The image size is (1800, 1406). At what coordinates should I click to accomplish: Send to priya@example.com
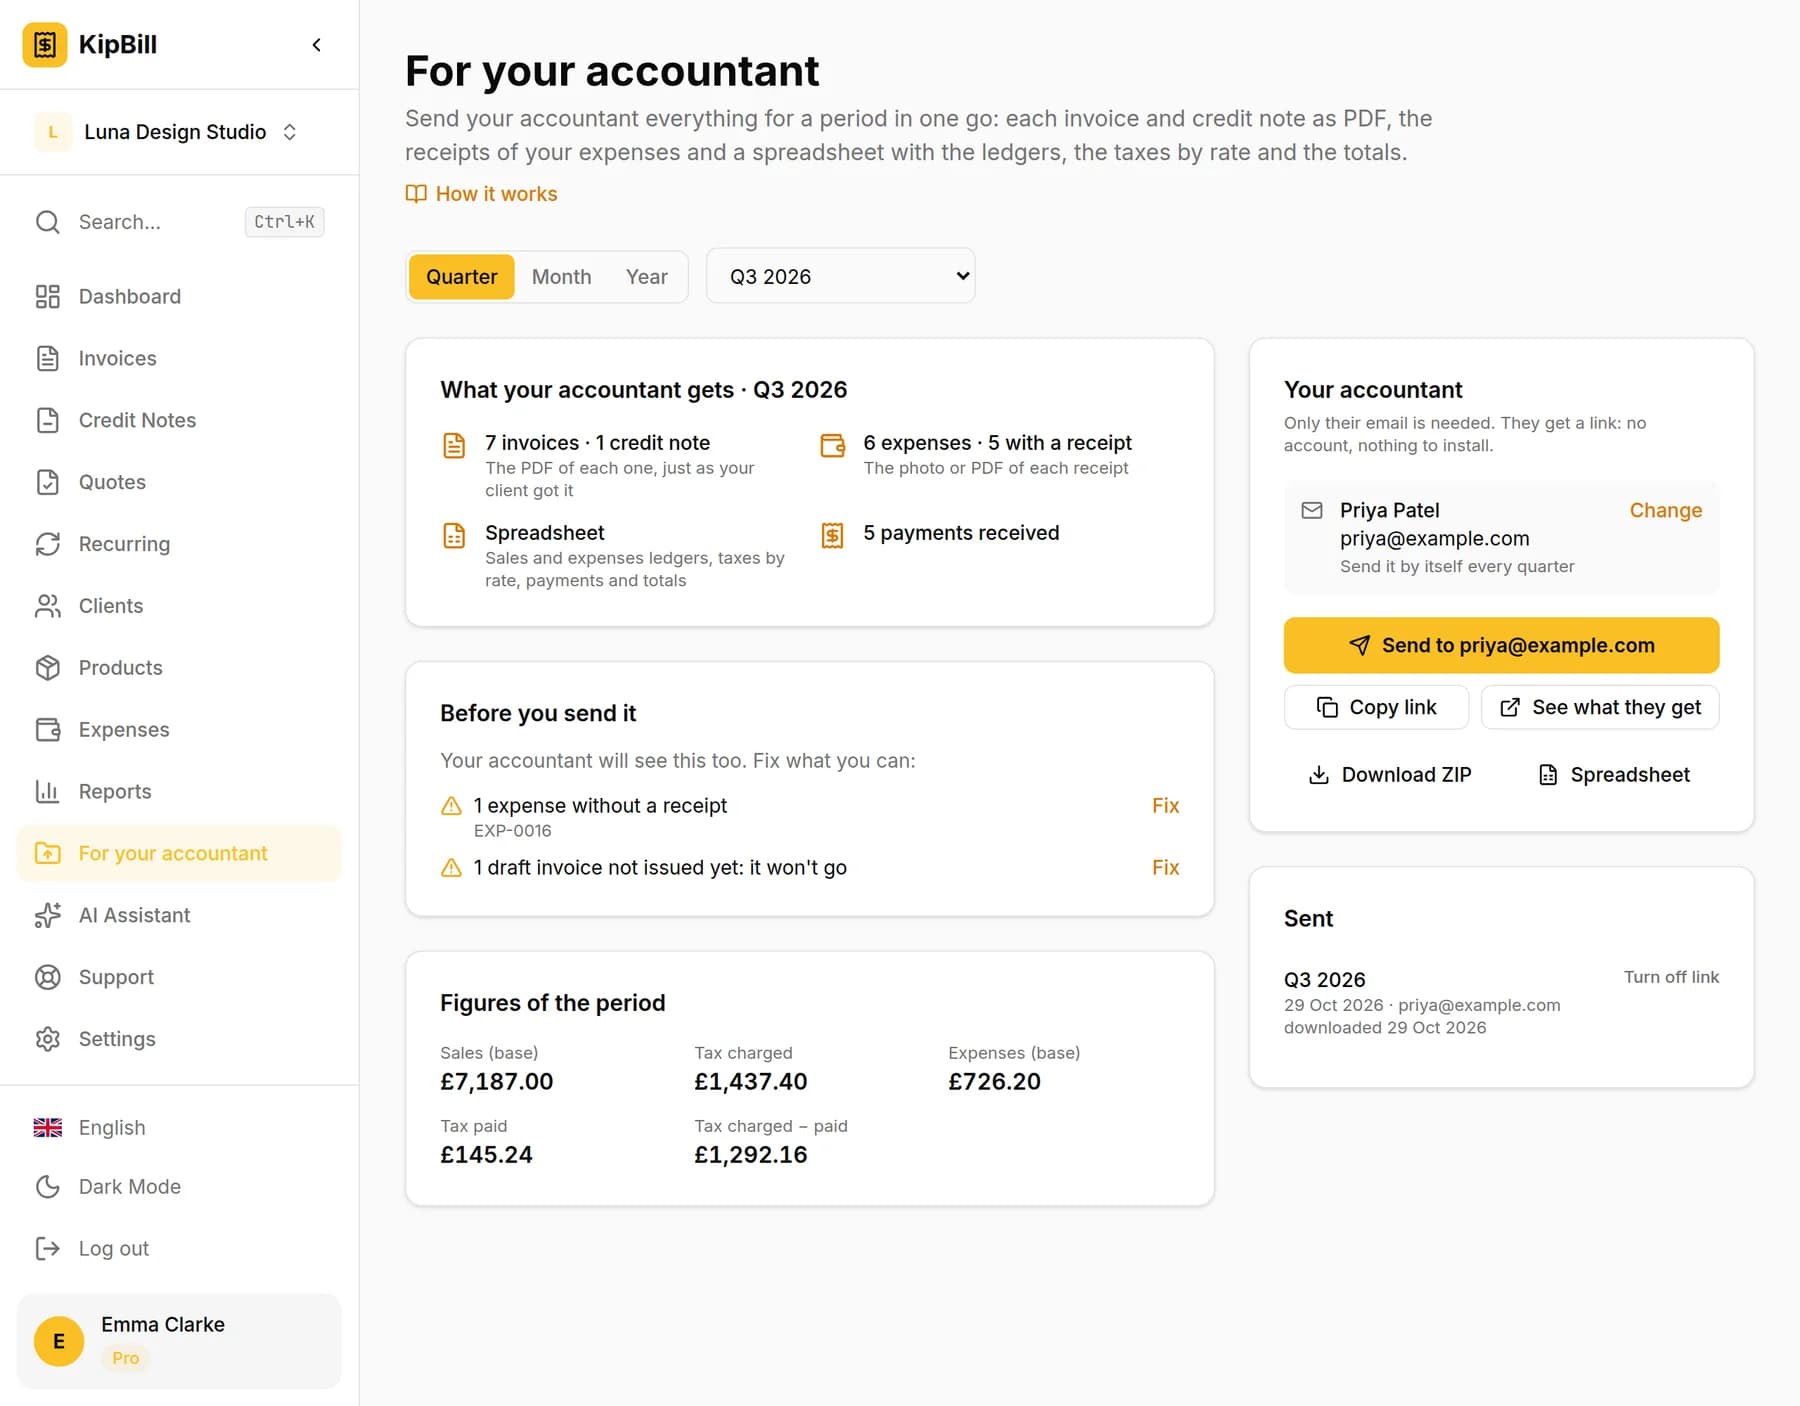[1501, 646]
